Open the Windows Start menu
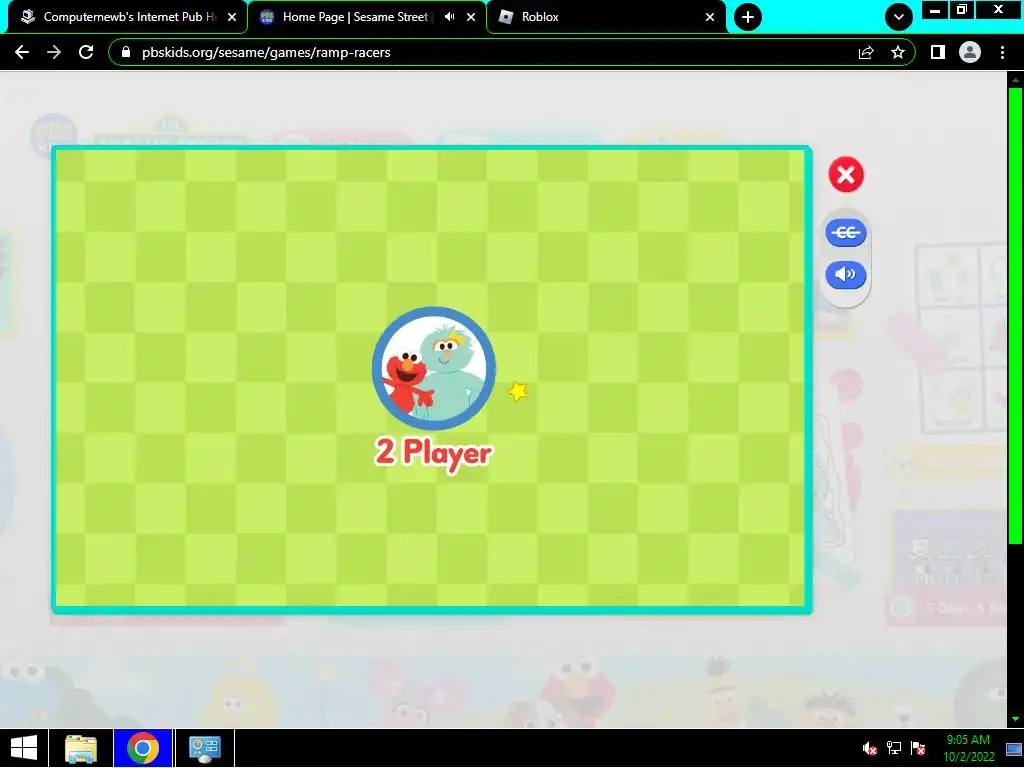1024x768 pixels. coord(24,748)
